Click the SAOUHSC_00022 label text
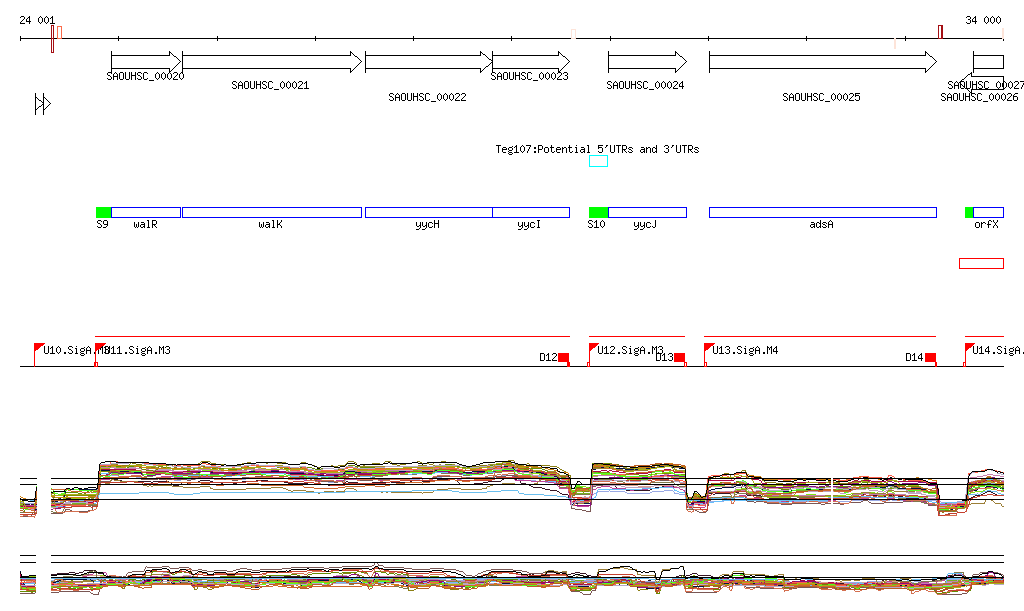Viewport: 1024px width, 611px height. pos(427,97)
